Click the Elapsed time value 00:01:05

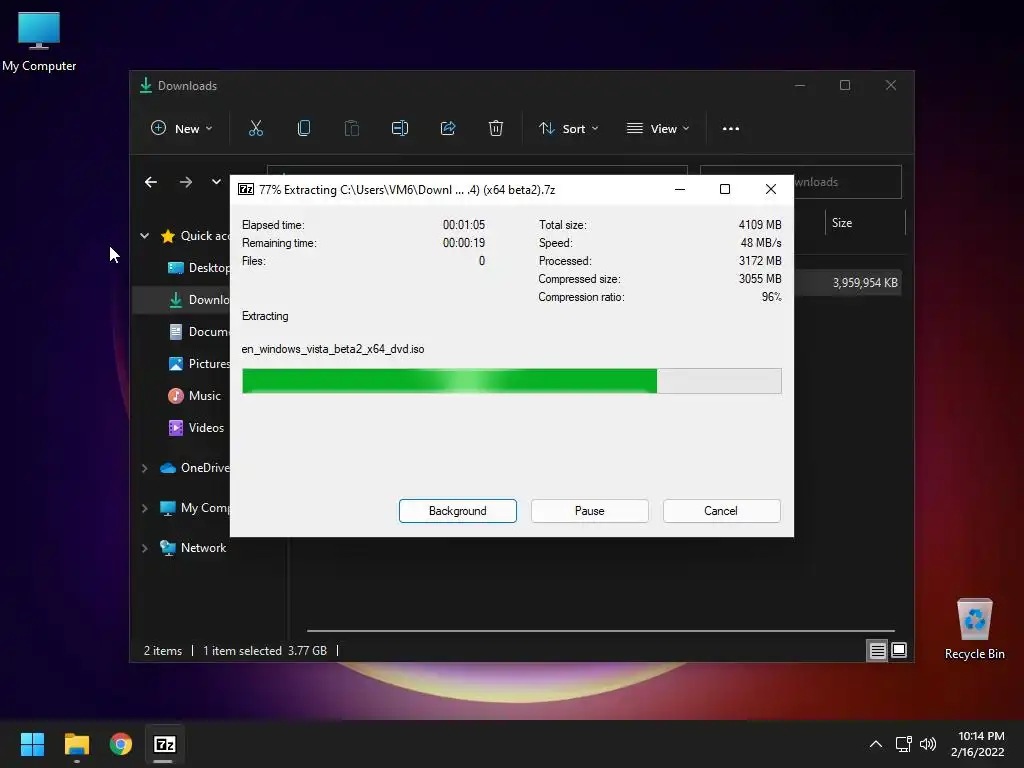(x=464, y=225)
